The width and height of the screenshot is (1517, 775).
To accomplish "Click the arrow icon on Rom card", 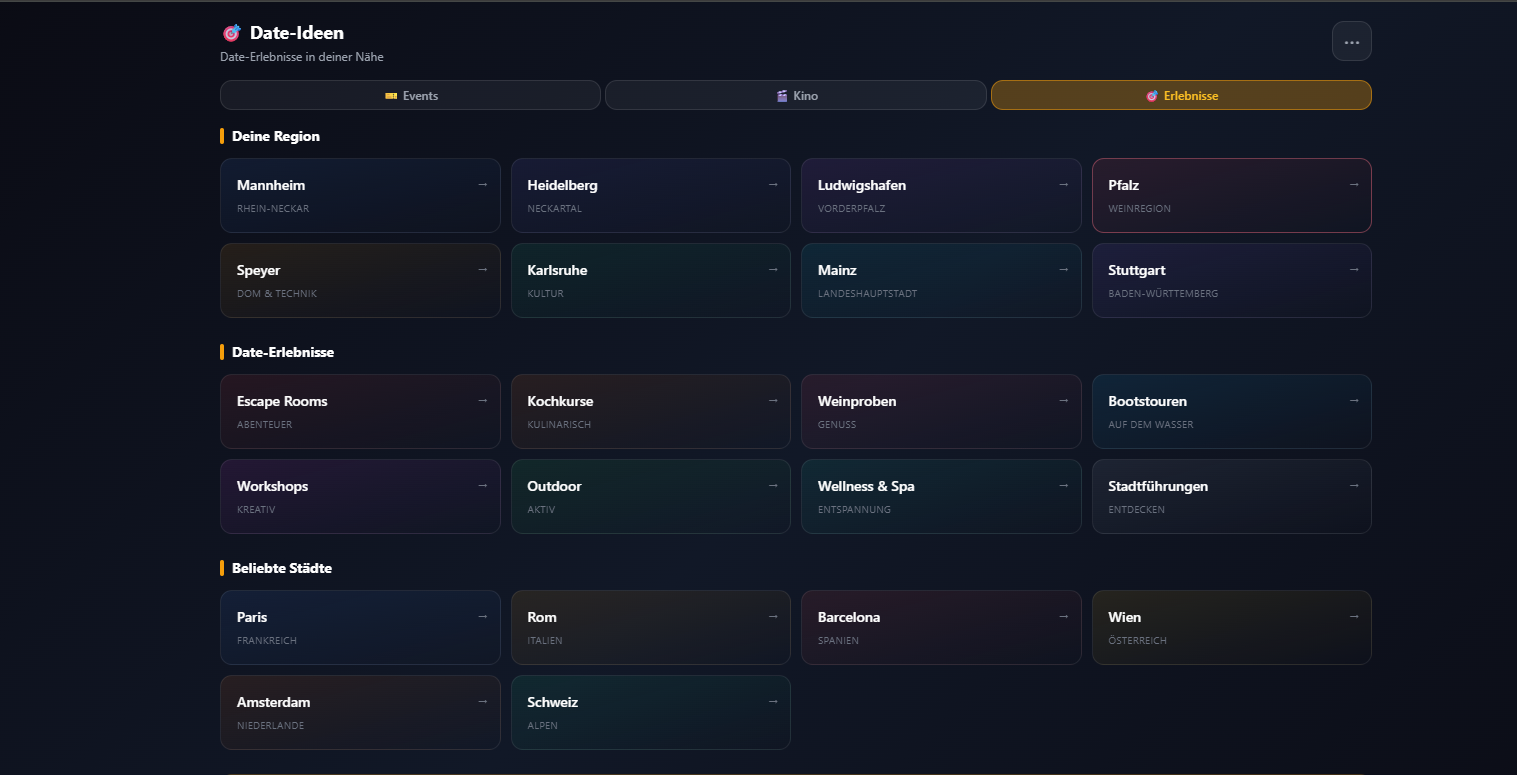I will [x=773, y=616].
